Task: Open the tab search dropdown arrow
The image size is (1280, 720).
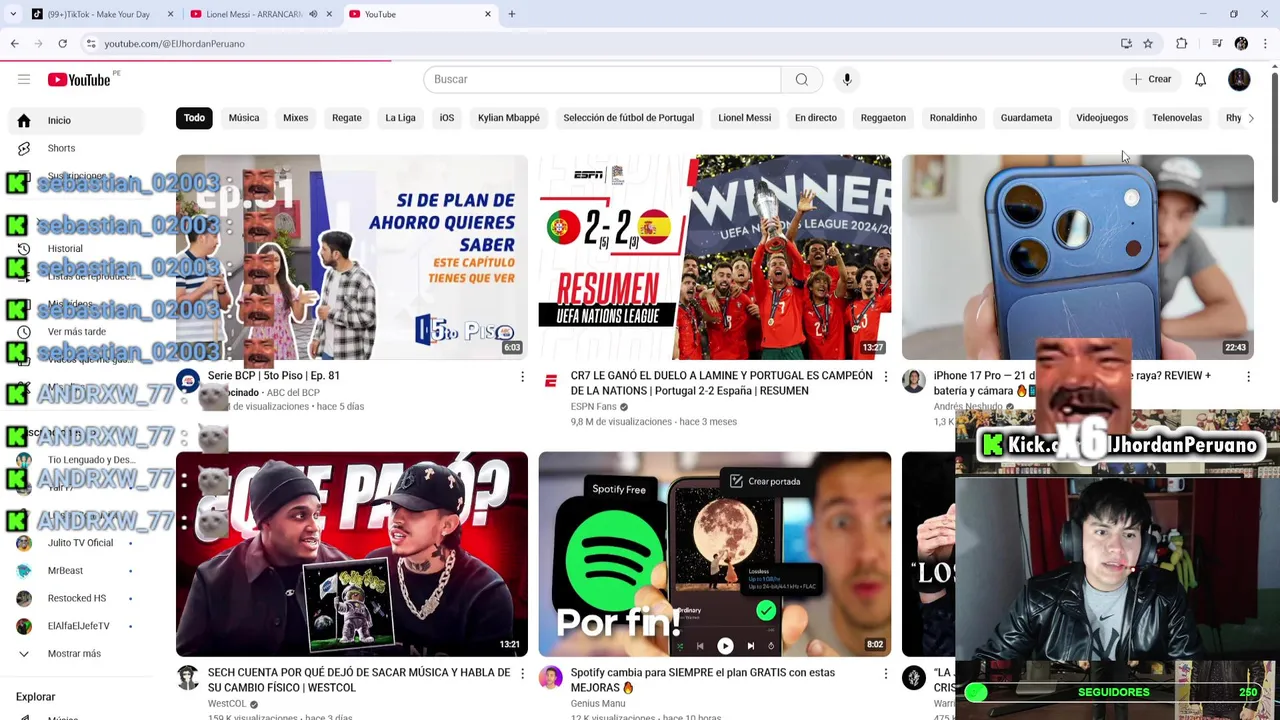Action: point(13,14)
